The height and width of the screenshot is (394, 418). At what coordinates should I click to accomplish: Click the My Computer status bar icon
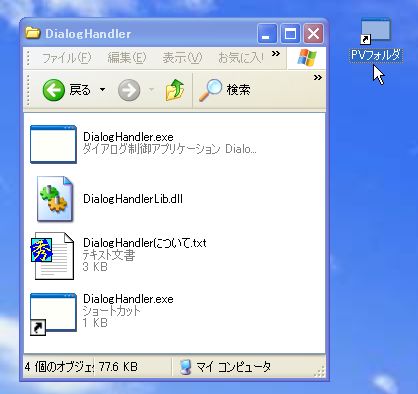pos(185,367)
